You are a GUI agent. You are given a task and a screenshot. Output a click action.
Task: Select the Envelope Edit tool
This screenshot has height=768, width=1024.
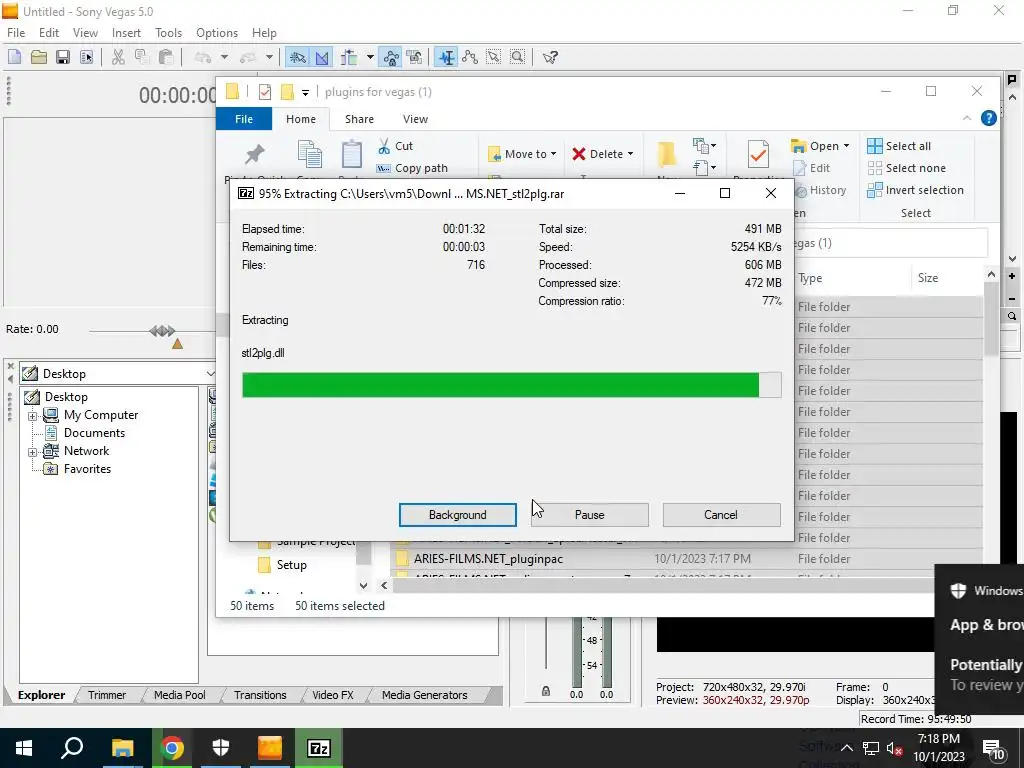470,57
